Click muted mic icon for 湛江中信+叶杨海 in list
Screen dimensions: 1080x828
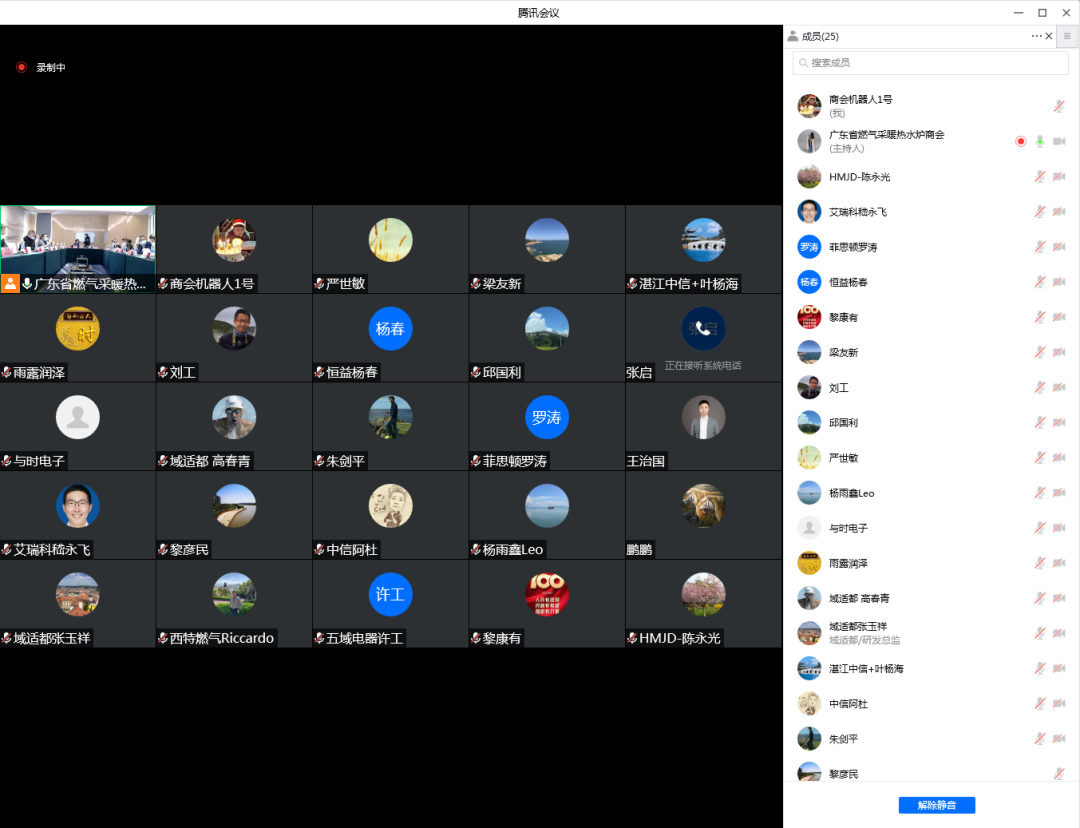point(1040,668)
